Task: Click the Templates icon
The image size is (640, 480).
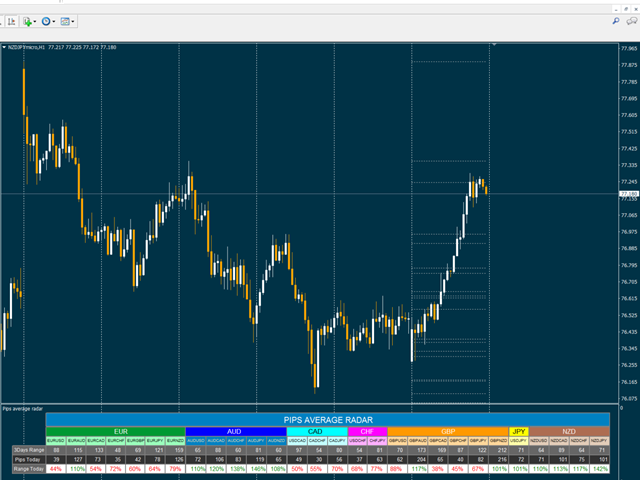Action: pos(65,22)
